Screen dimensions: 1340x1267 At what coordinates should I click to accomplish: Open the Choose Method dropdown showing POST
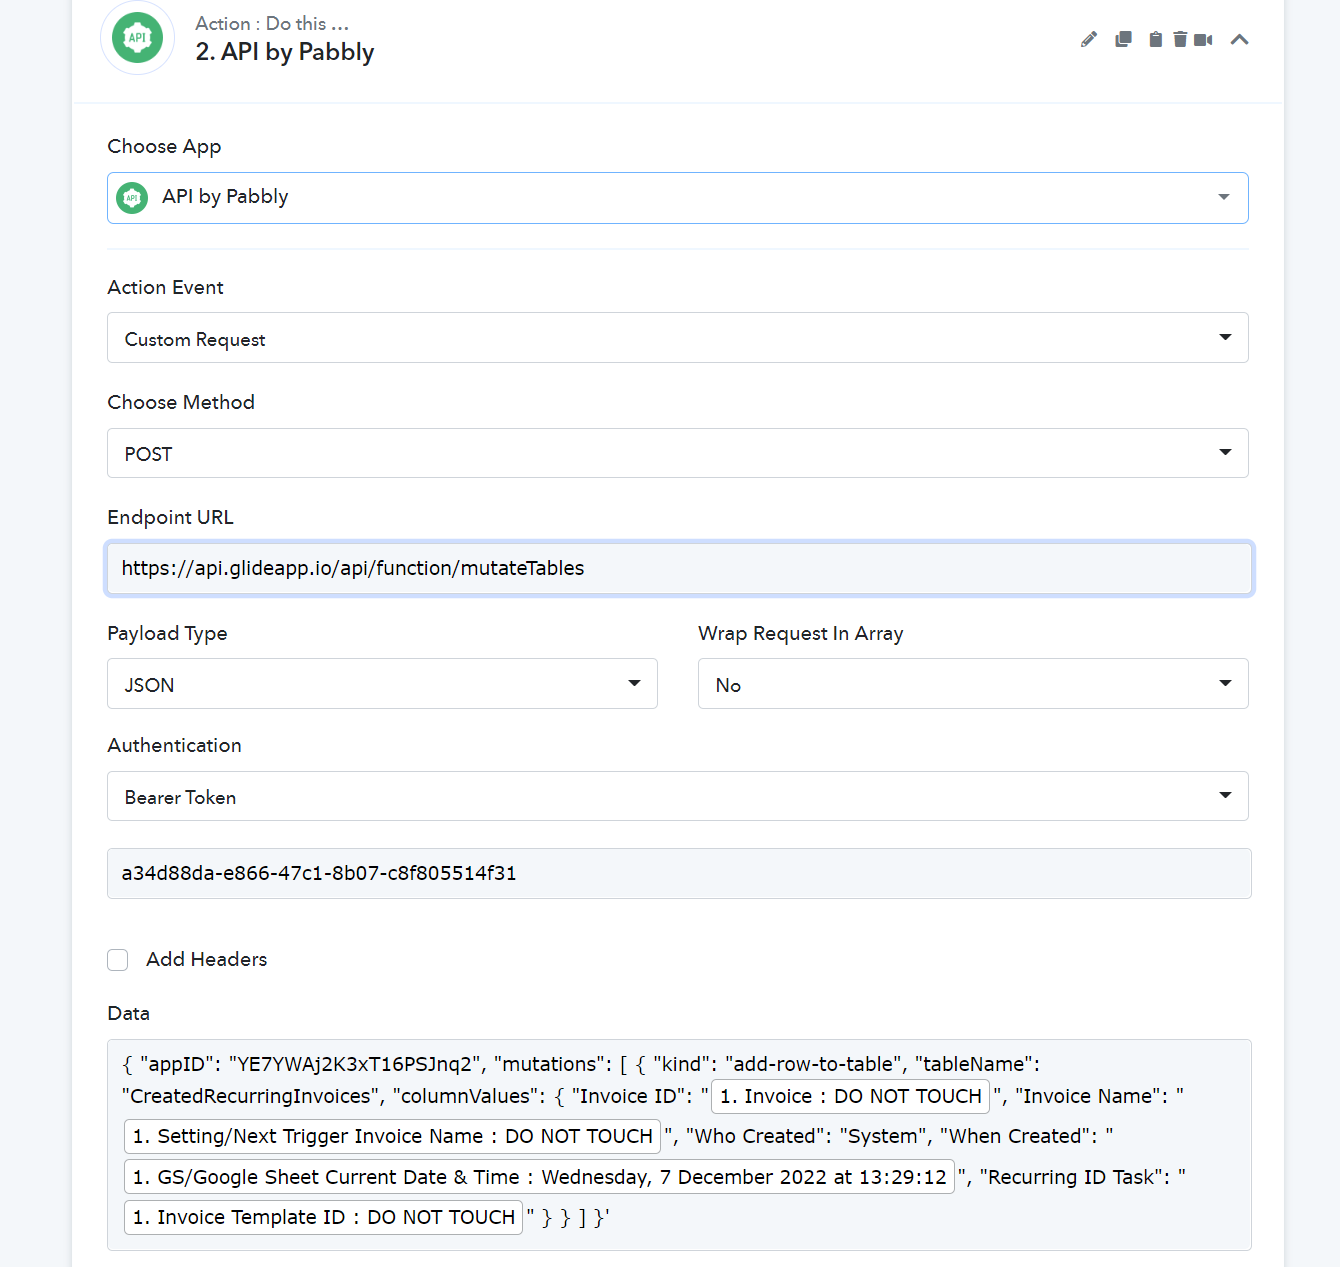point(678,453)
